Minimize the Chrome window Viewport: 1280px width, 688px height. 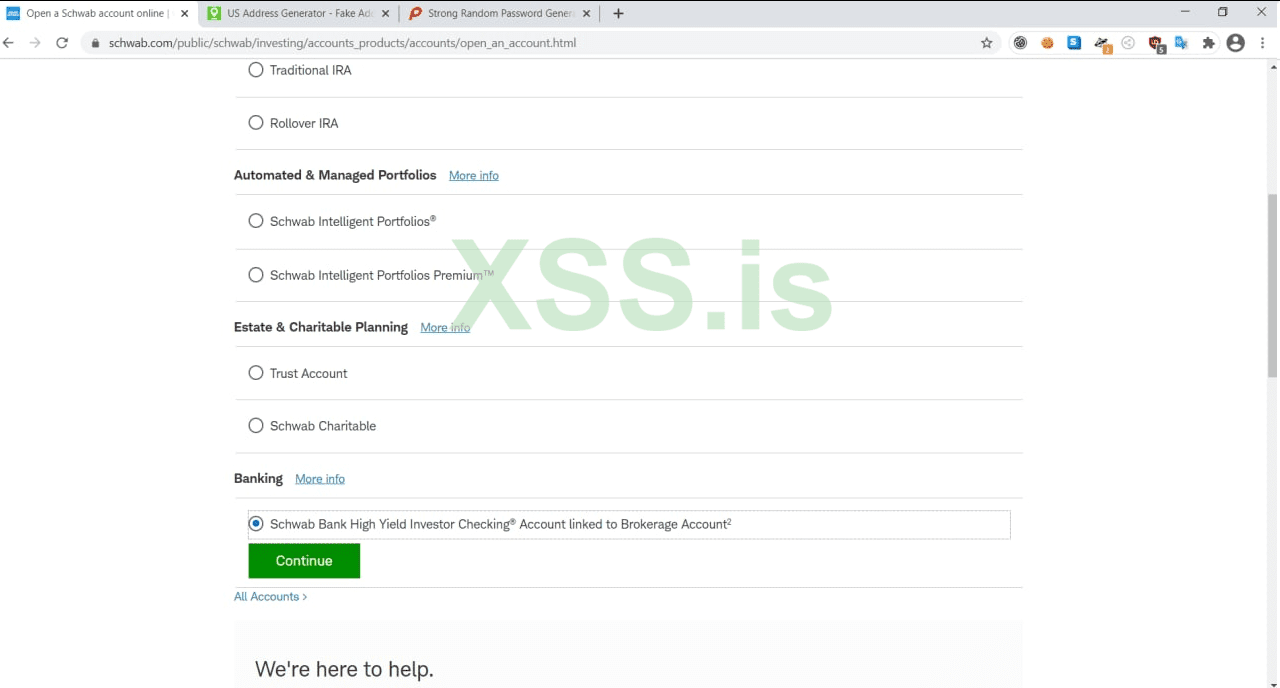(1185, 12)
